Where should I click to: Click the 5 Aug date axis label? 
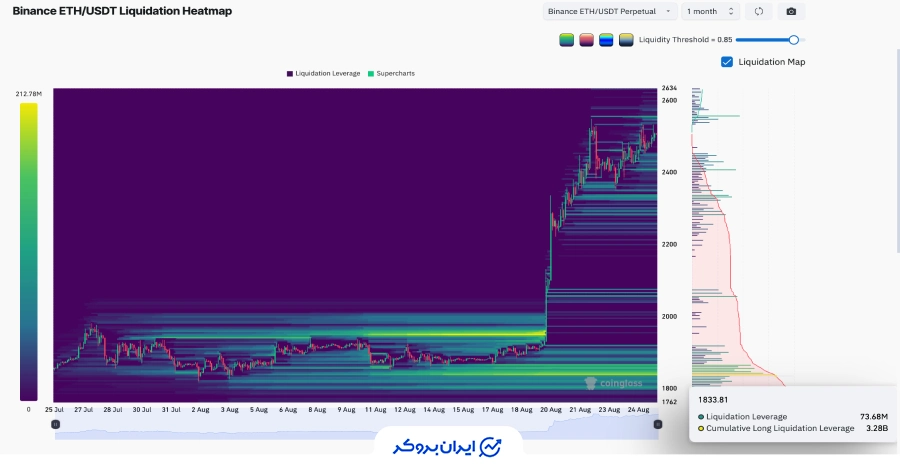(x=258, y=410)
